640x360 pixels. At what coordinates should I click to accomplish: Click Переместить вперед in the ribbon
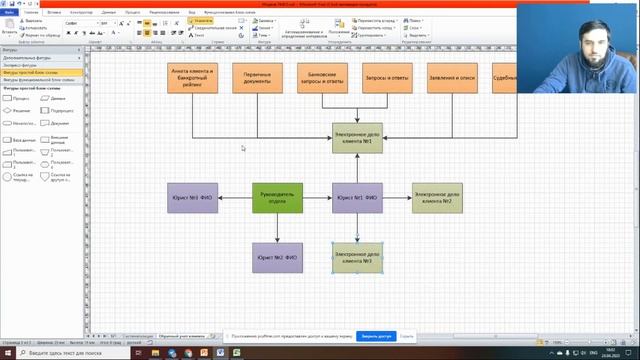tap(374, 20)
